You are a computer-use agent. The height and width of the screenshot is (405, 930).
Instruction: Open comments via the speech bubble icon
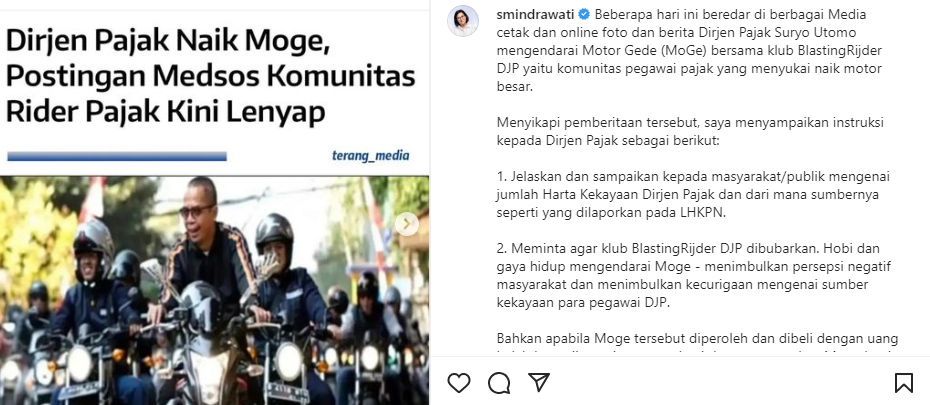pos(499,383)
